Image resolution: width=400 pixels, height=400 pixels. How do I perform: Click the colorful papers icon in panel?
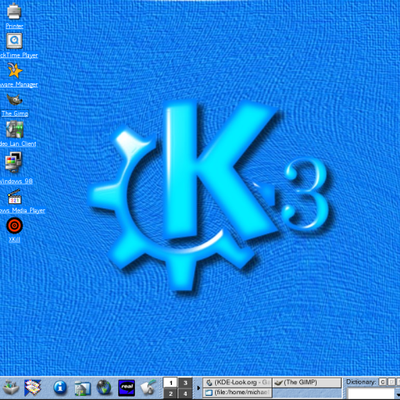[33, 388]
